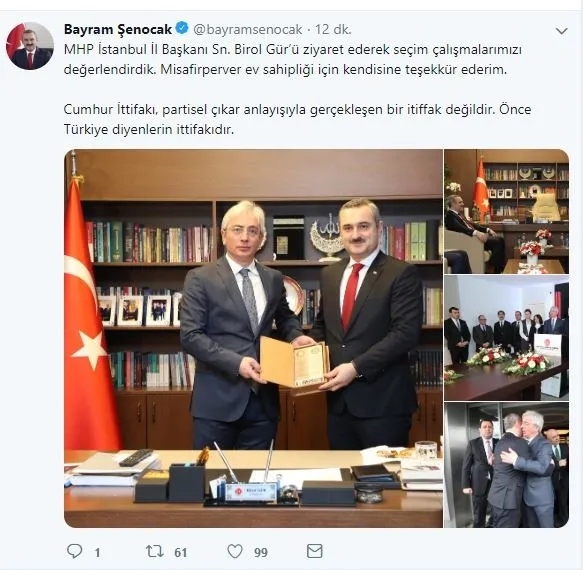
Task: Open the tweet permalink via '12 dk.' timestamp
Action: tap(333, 29)
